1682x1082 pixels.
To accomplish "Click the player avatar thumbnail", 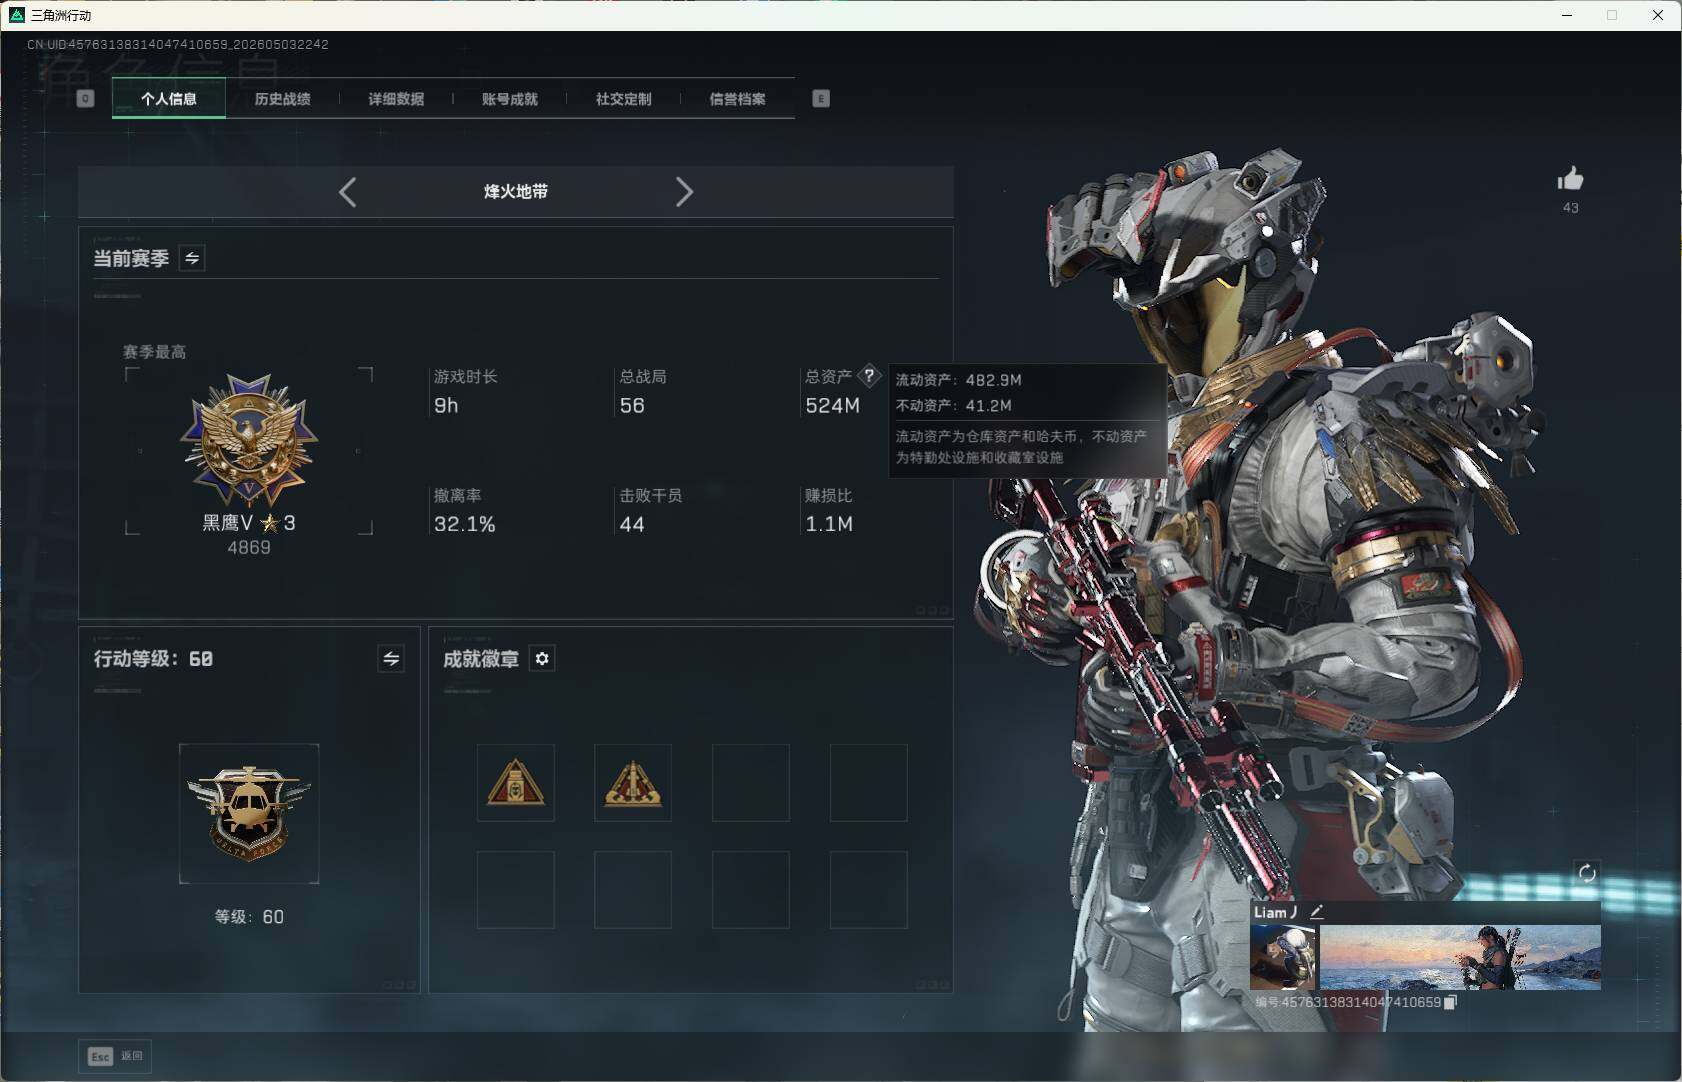I will pyautogui.click(x=1282, y=957).
